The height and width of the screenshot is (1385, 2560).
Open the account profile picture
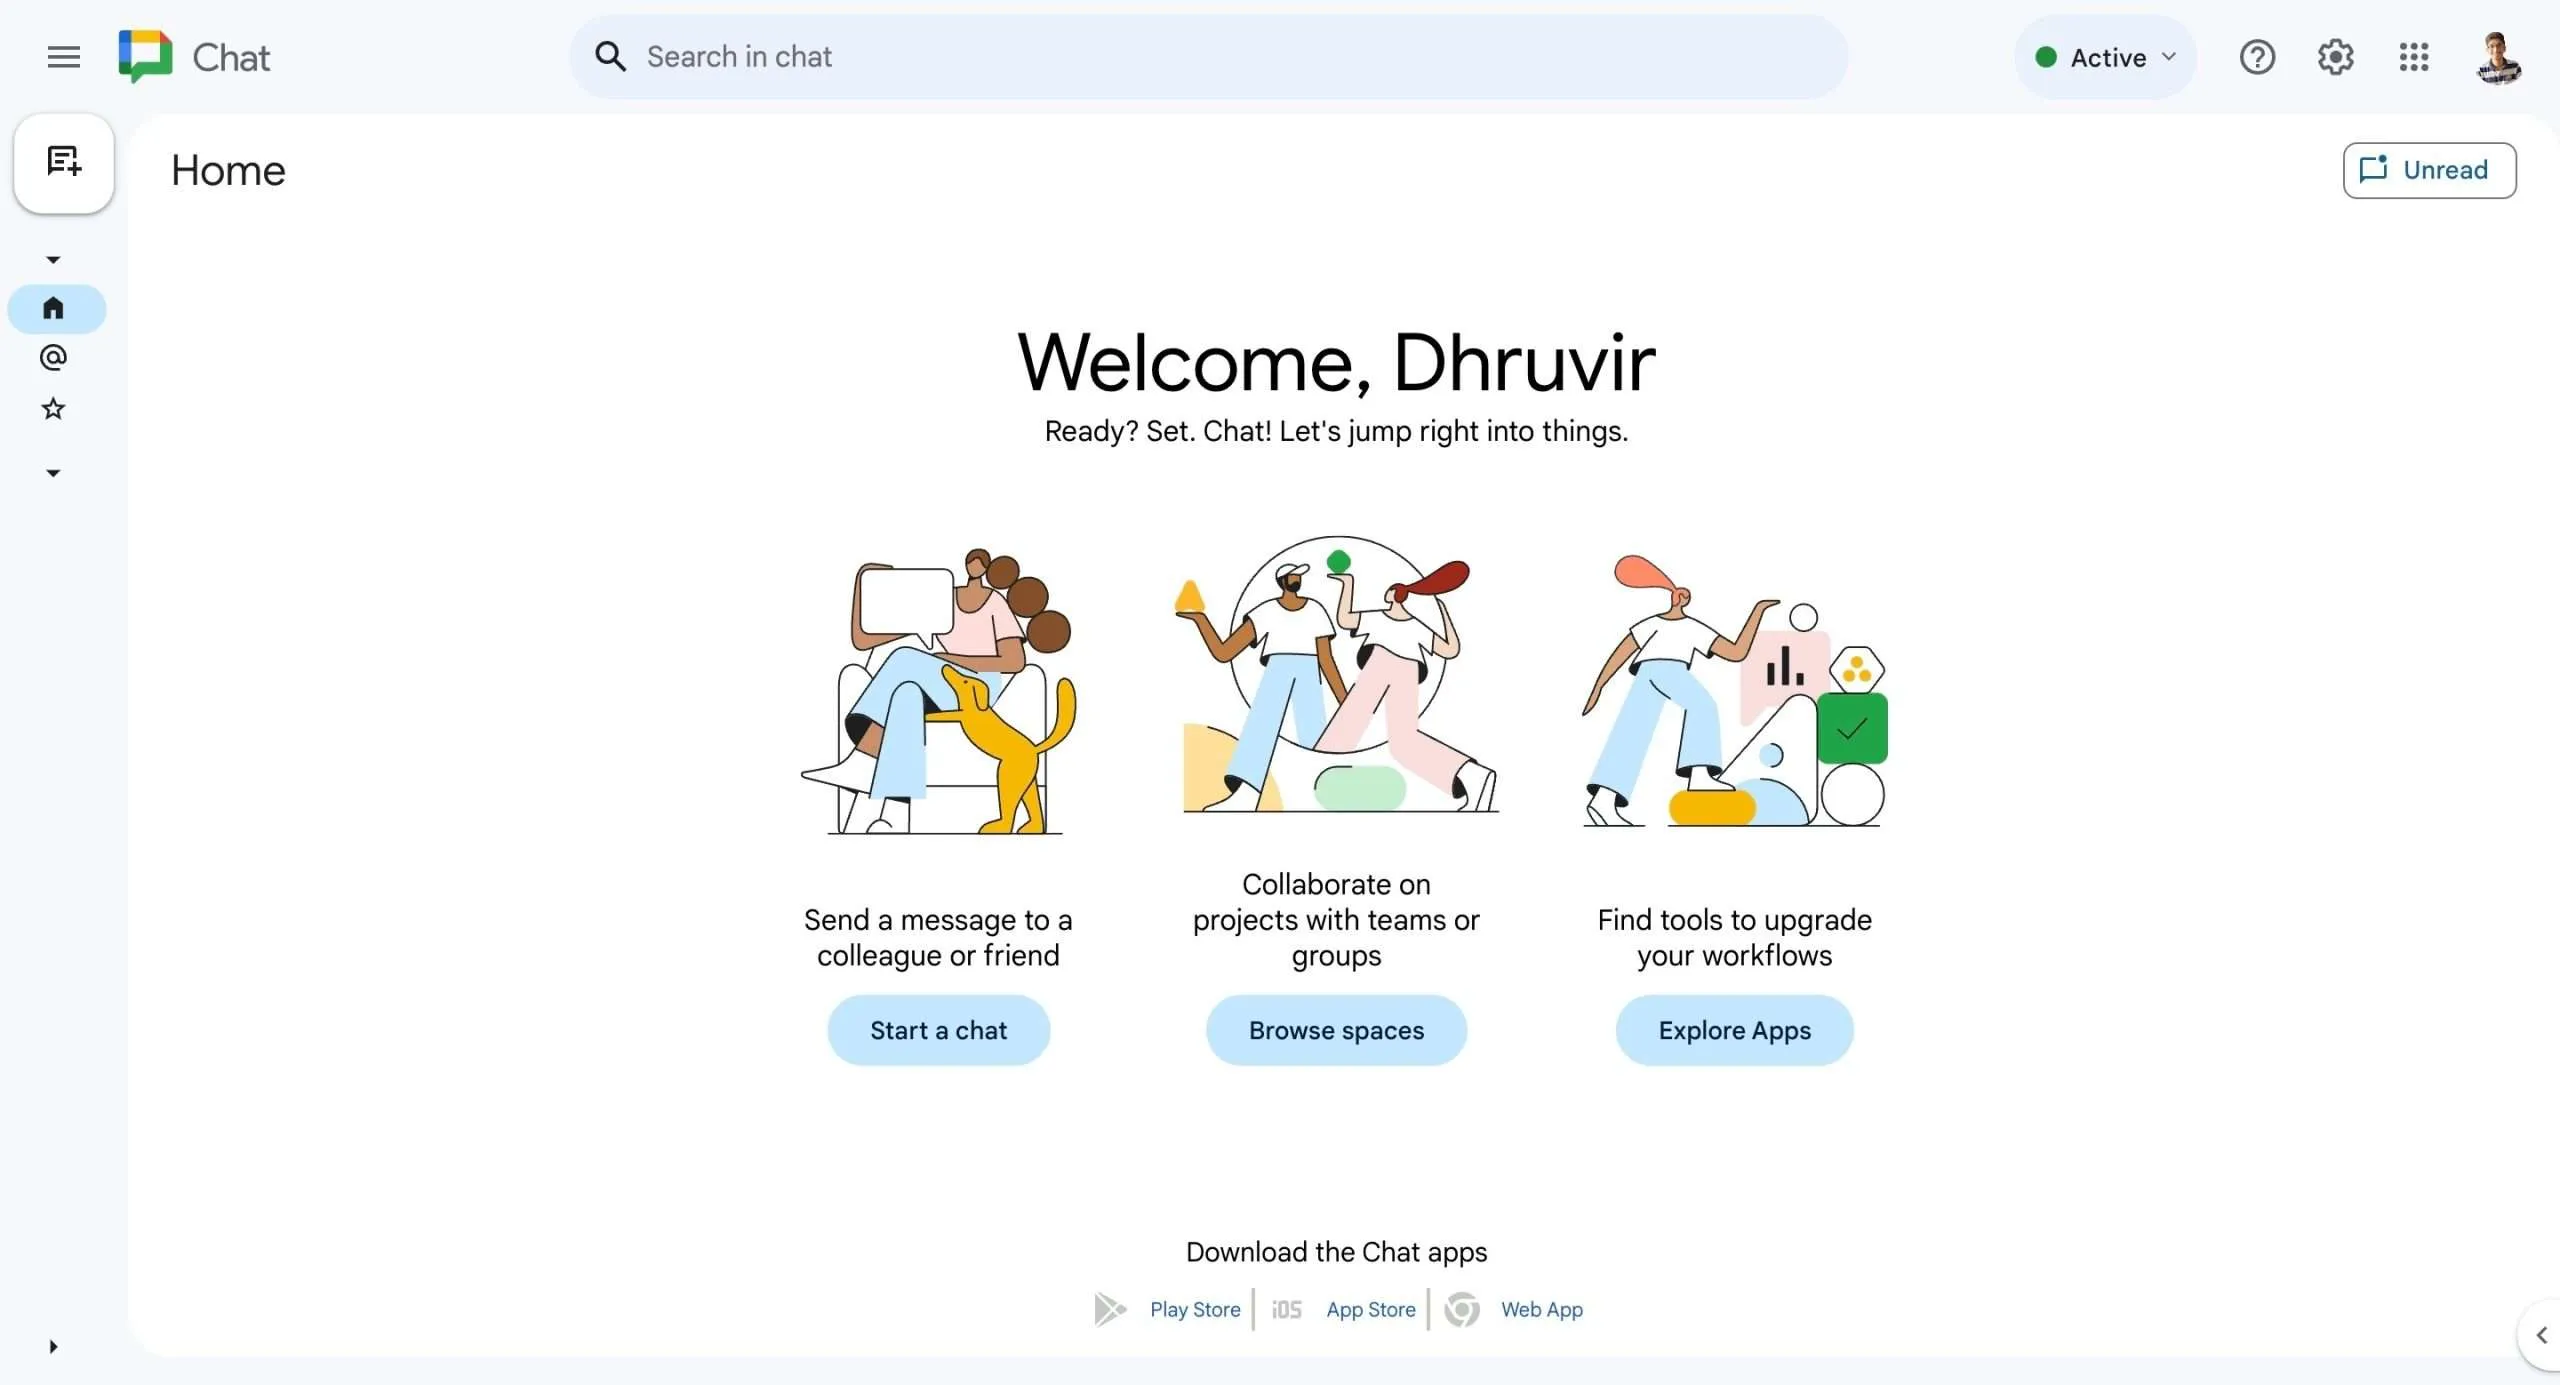click(2498, 57)
